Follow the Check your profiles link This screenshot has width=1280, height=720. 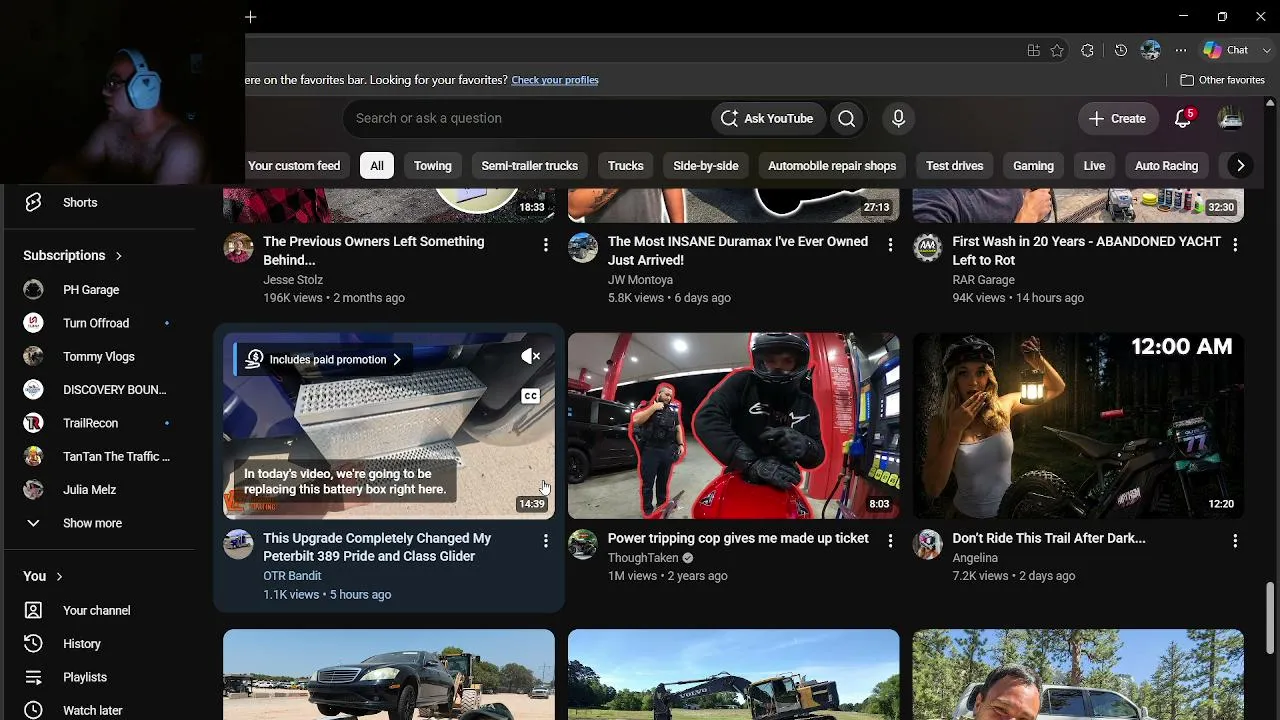point(555,80)
